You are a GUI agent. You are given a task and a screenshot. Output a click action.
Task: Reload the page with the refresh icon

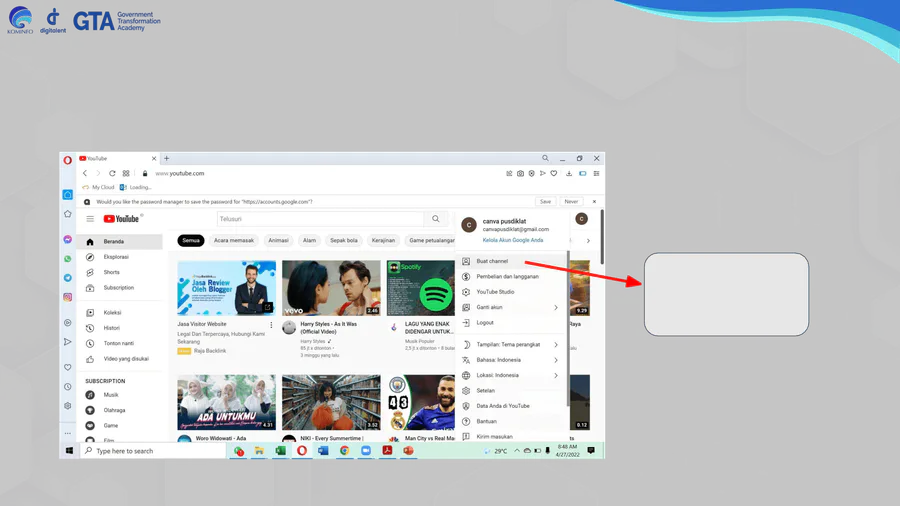(x=112, y=173)
